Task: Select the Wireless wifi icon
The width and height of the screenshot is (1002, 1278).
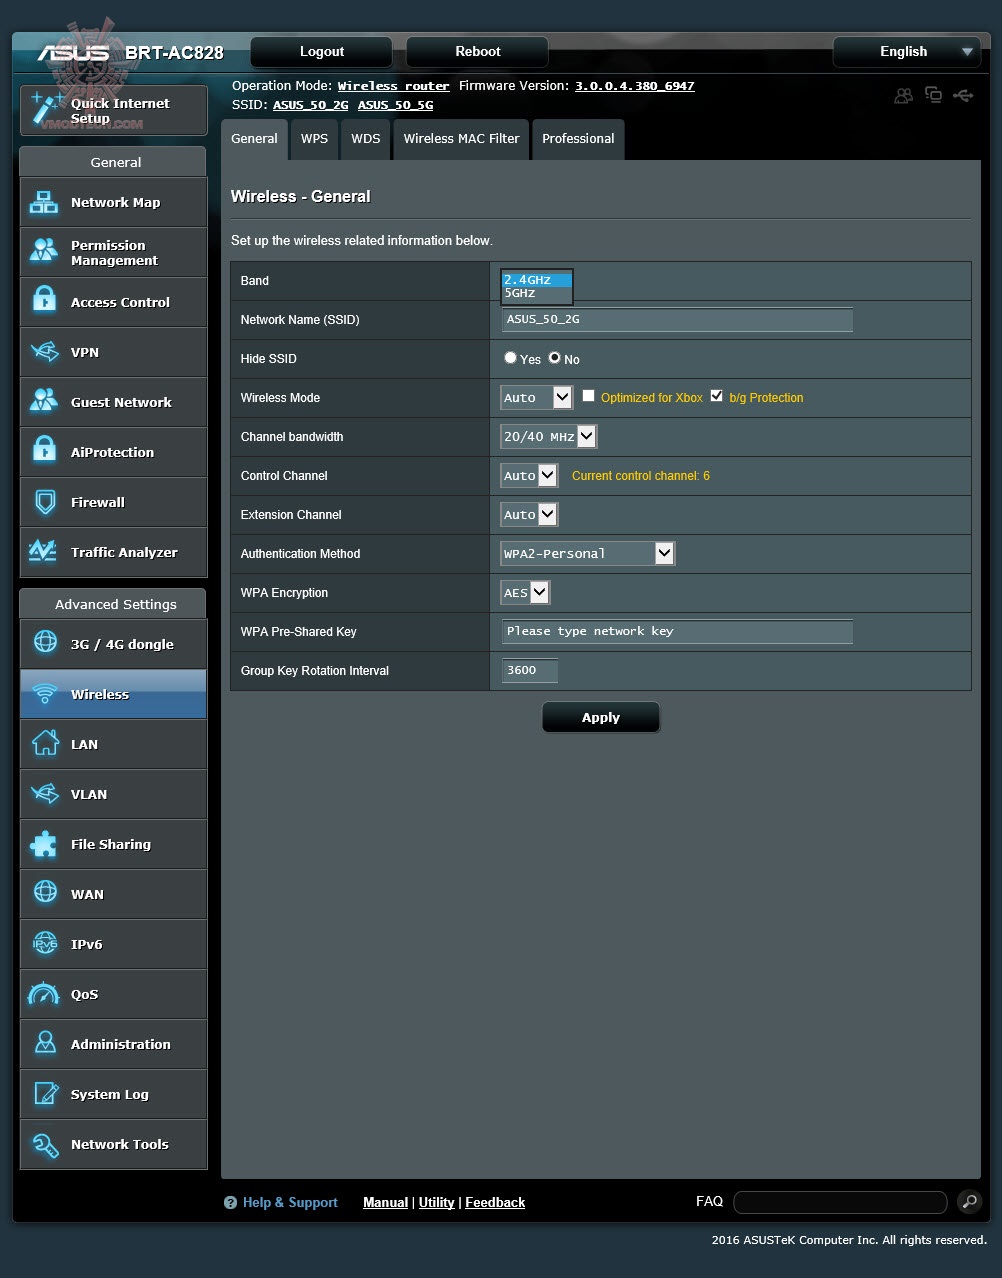Action: coord(45,693)
